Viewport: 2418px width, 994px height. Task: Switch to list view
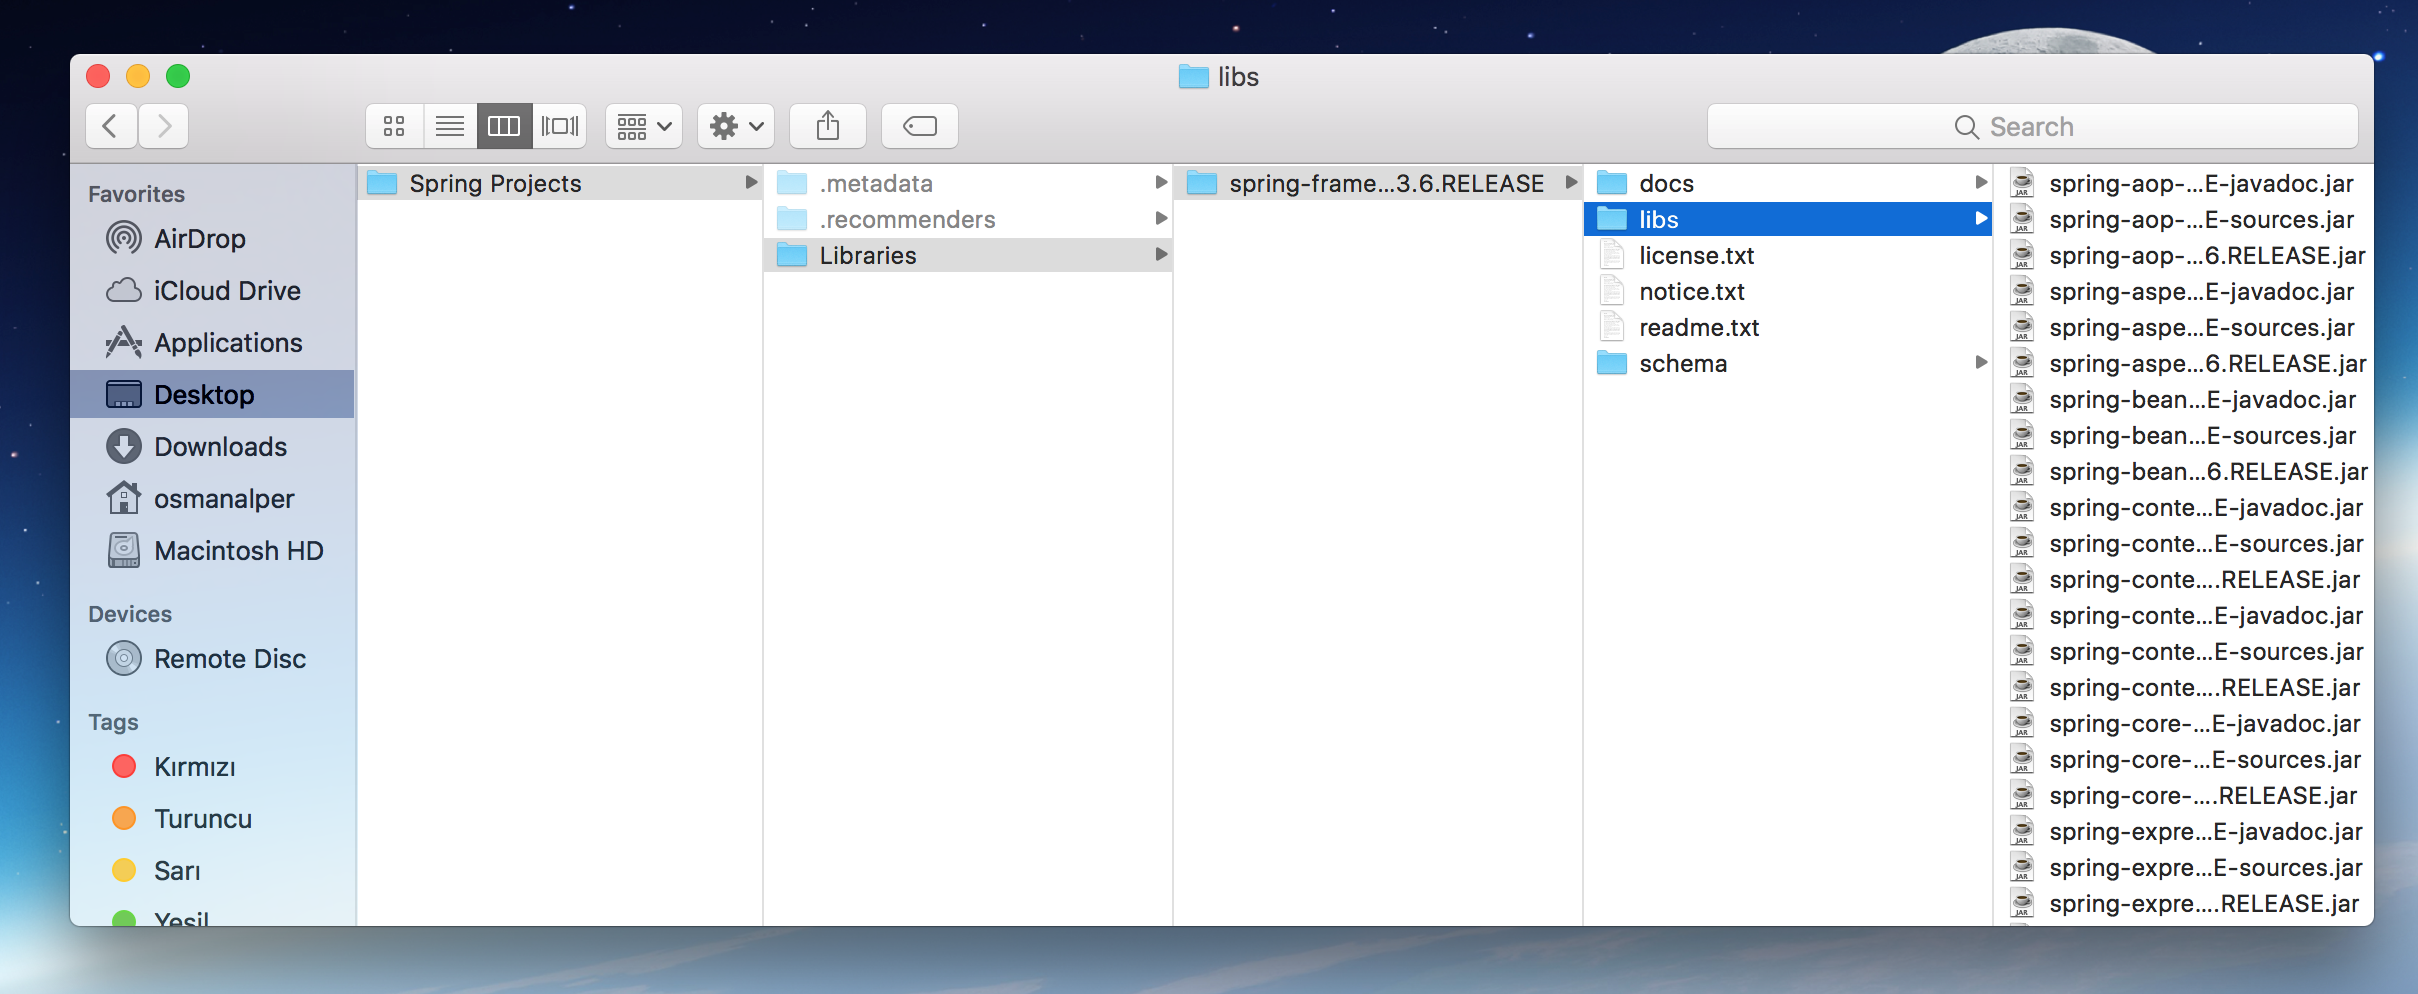[x=450, y=126]
